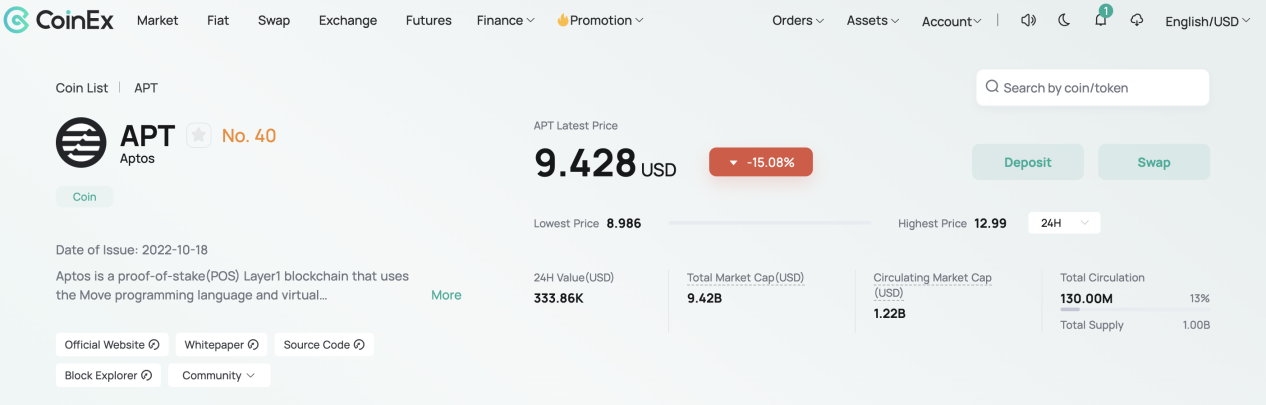The width and height of the screenshot is (1266, 405).
Task: Expand the Orders dropdown
Action: [x=798, y=20]
